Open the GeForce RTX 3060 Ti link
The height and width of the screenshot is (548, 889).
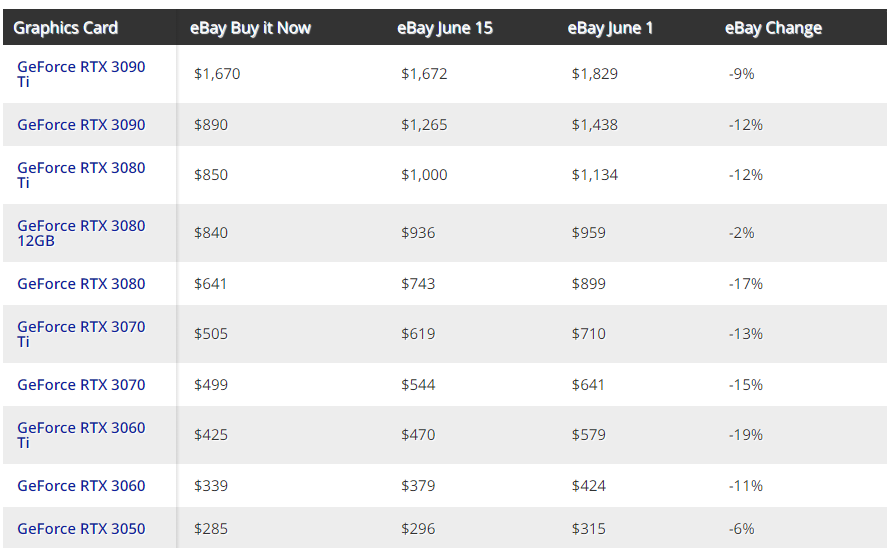[x=81, y=435]
